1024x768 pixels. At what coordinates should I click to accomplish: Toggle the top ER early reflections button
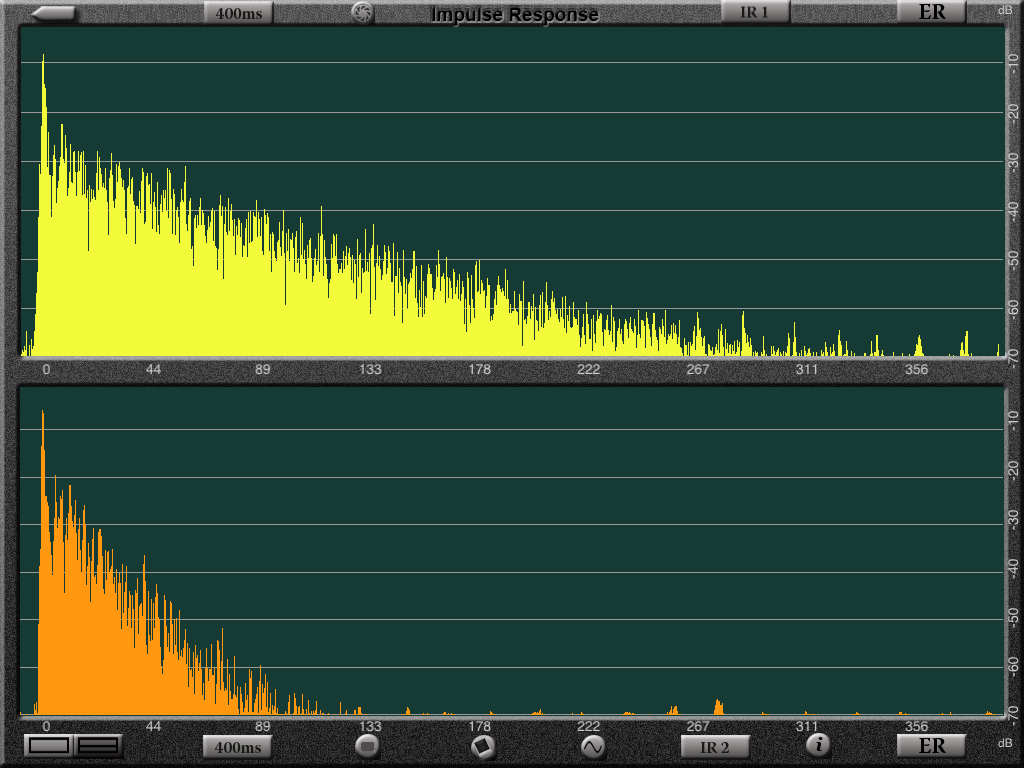(931, 13)
